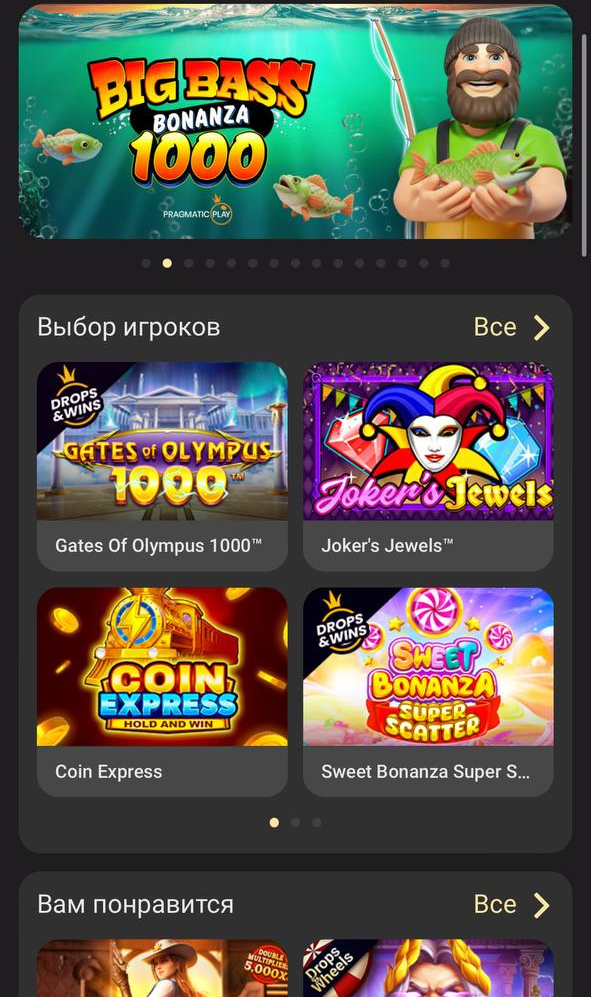Open the cowgirl game with 5,000x multiplier badge
The width and height of the screenshot is (591, 997).
tap(162, 968)
